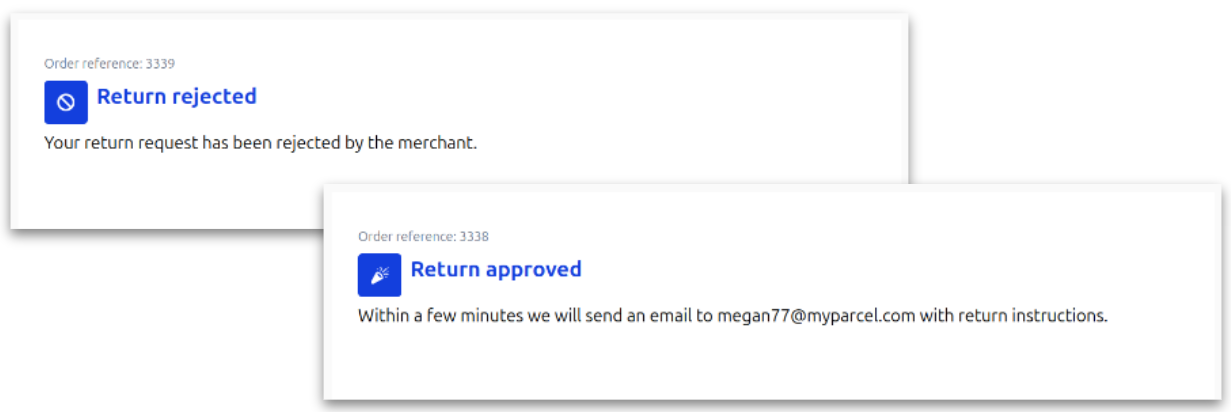Screen dimensions: 1231x412
Task: Click the order number 3339
Action: coord(160,64)
